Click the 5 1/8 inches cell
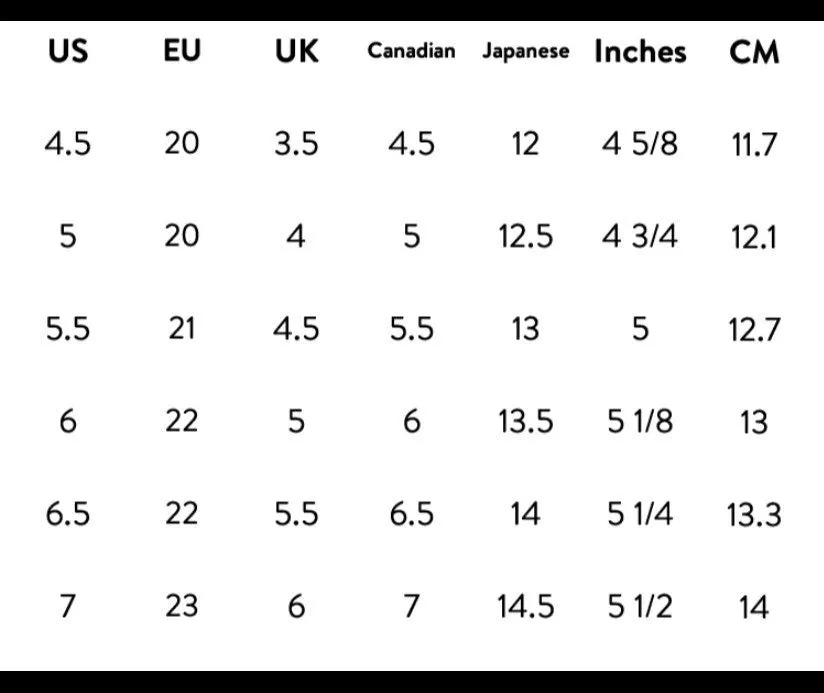 (640, 421)
